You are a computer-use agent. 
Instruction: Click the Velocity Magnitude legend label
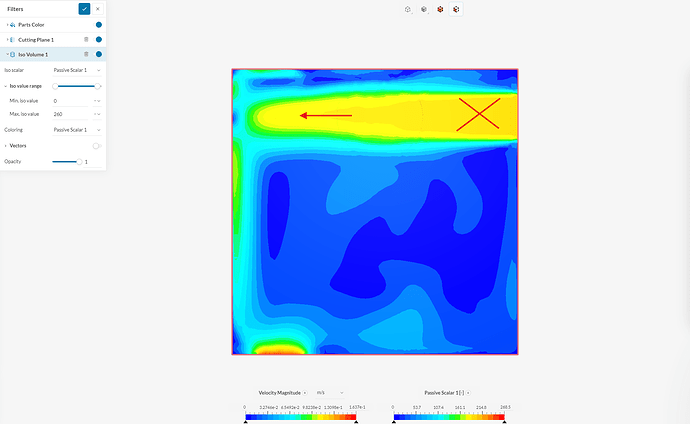(x=279, y=393)
